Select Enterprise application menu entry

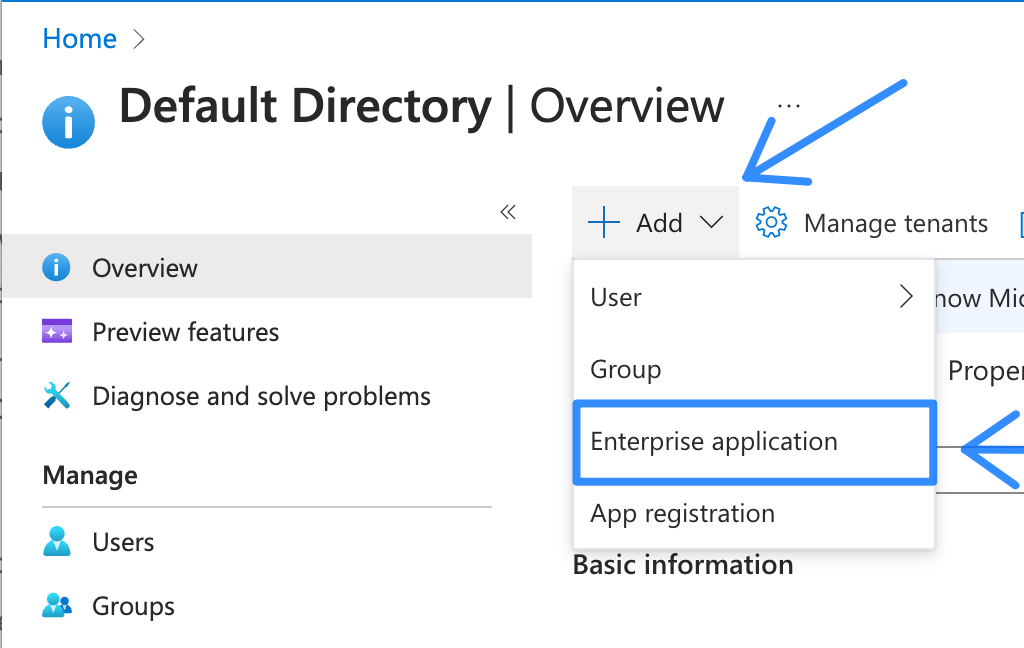[x=714, y=441]
